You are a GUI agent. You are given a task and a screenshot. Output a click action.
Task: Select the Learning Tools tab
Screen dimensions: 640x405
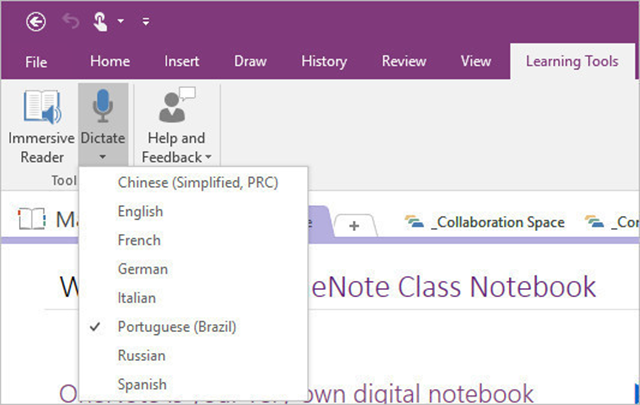click(572, 61)
